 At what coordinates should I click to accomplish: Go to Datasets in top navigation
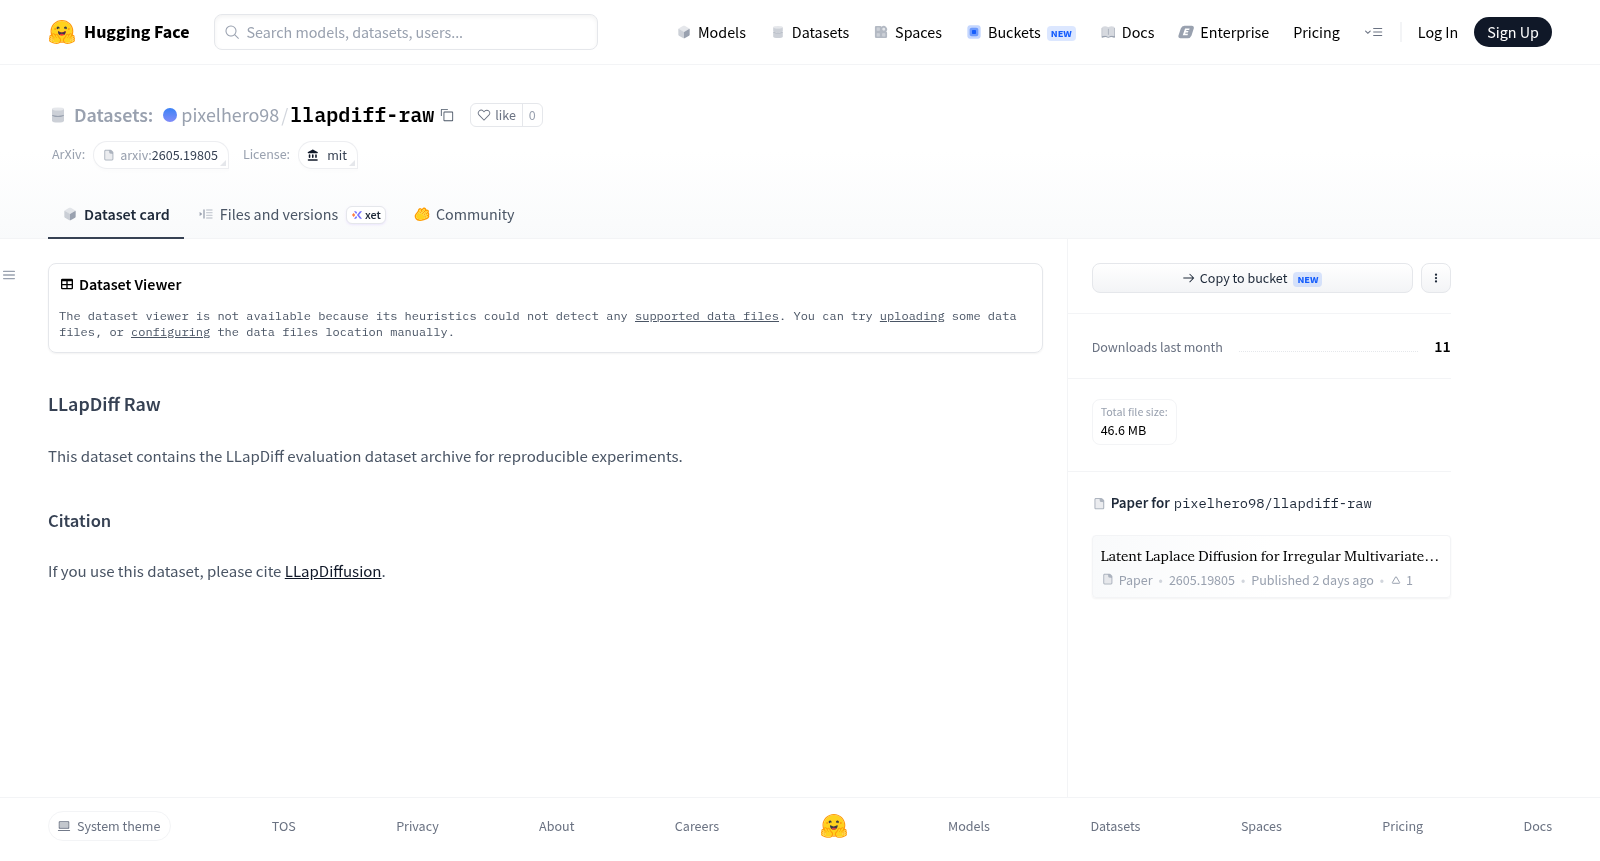tap(810, 32)
